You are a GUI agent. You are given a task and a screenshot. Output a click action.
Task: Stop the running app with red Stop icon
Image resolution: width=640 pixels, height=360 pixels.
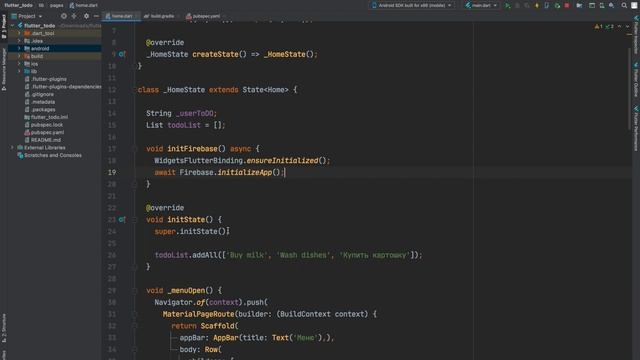[x=567, y=6]
